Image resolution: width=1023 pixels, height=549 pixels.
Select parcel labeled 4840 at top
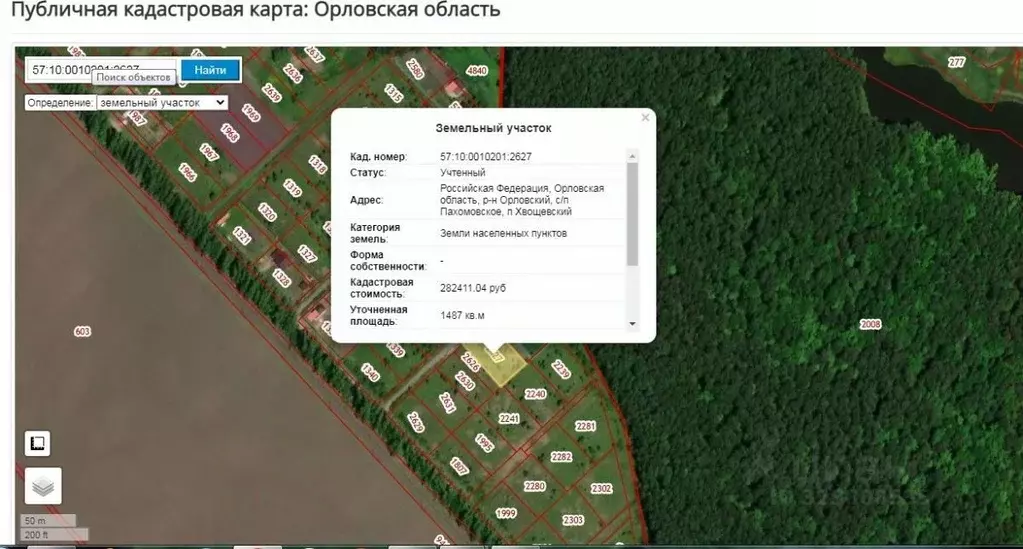coord(477,70)
